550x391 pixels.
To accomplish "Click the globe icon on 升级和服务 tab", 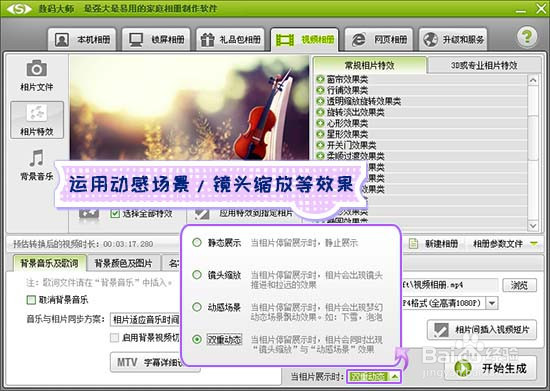I will [x=430, y=40].
